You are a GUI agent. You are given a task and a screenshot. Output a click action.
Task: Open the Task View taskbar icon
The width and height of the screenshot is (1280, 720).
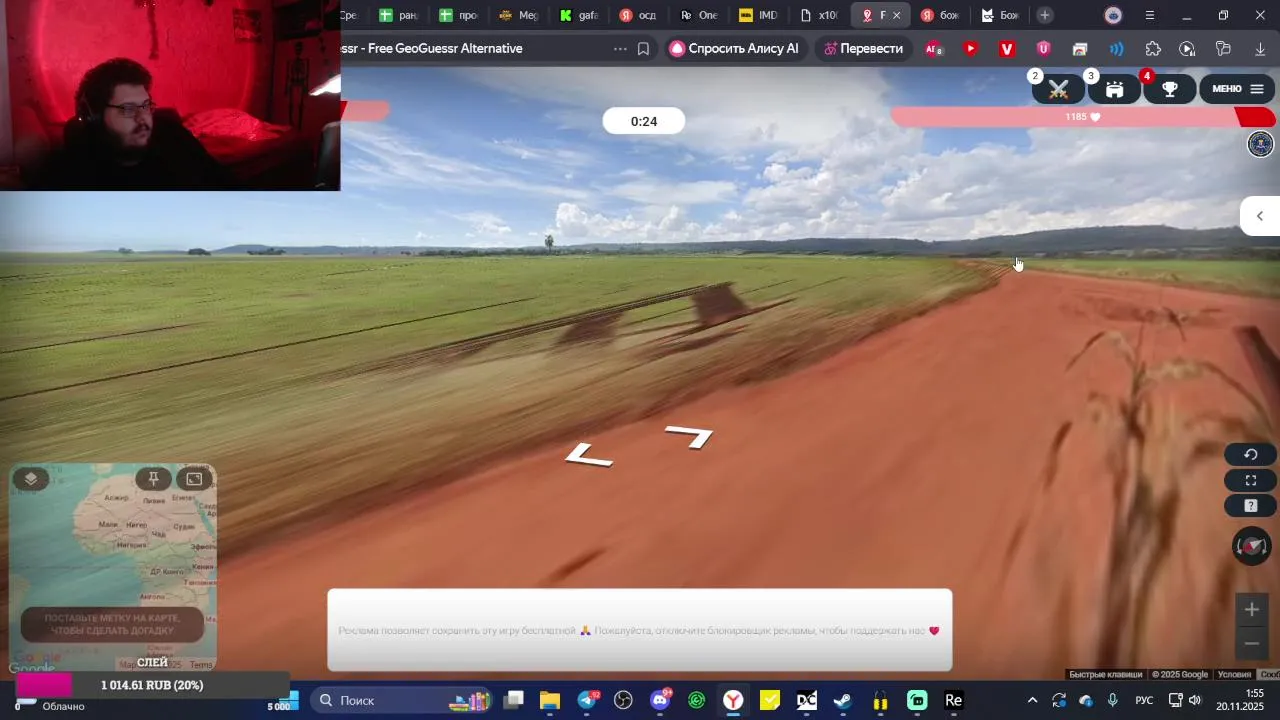[x=513, y=700]
